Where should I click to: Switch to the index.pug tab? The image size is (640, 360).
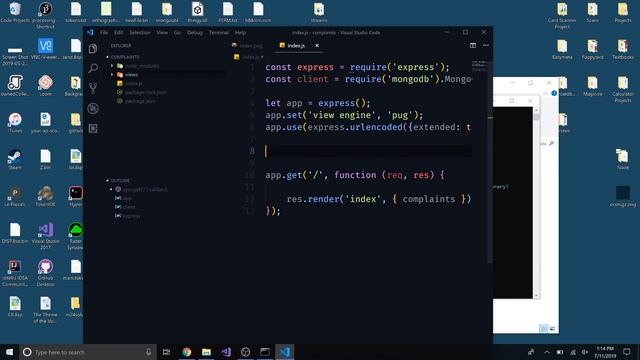tap(247, 46)
